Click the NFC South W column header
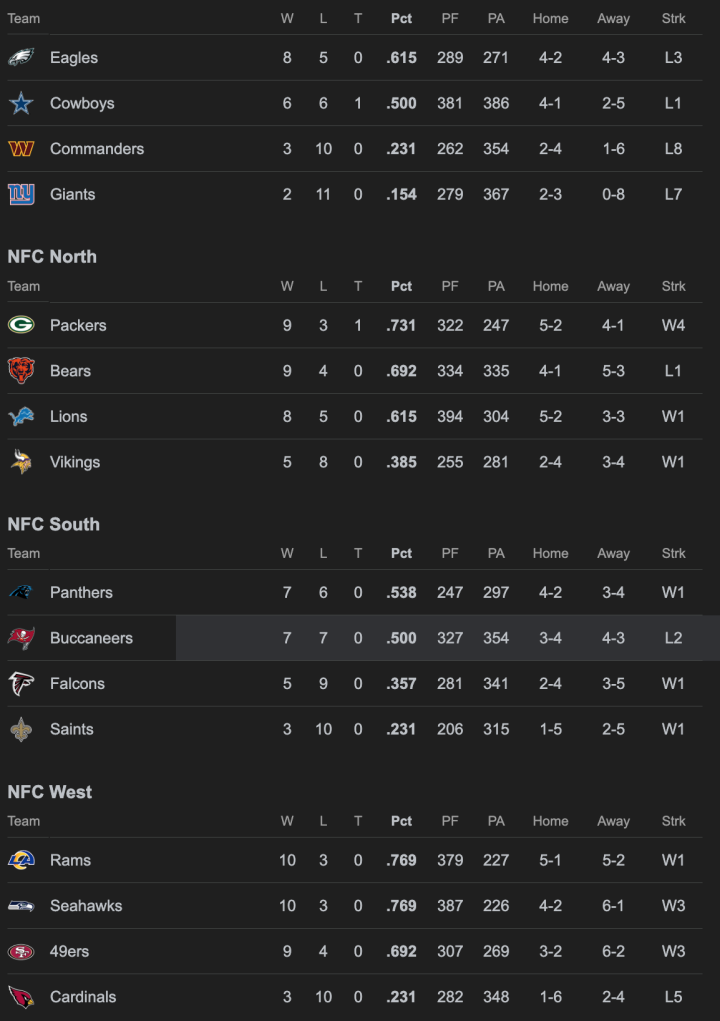Image resolution: width=720 pixels, height=1021 pixels. point(287,553)
